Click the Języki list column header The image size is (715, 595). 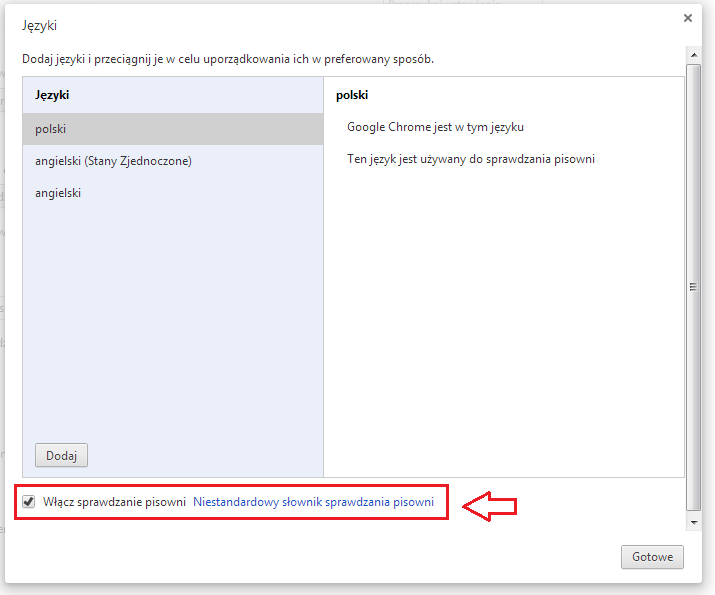52,95
